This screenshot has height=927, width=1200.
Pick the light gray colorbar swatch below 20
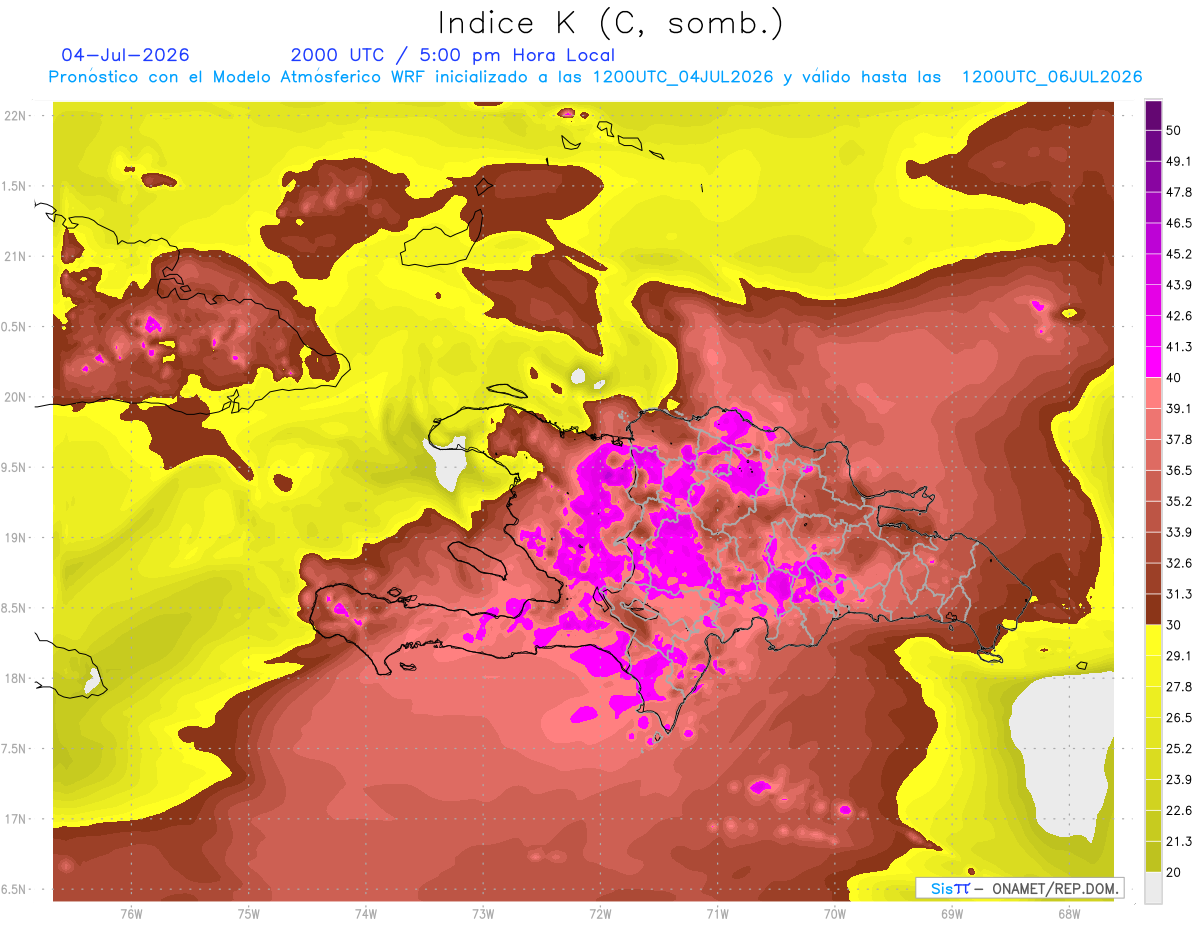tap(1153, 888)
